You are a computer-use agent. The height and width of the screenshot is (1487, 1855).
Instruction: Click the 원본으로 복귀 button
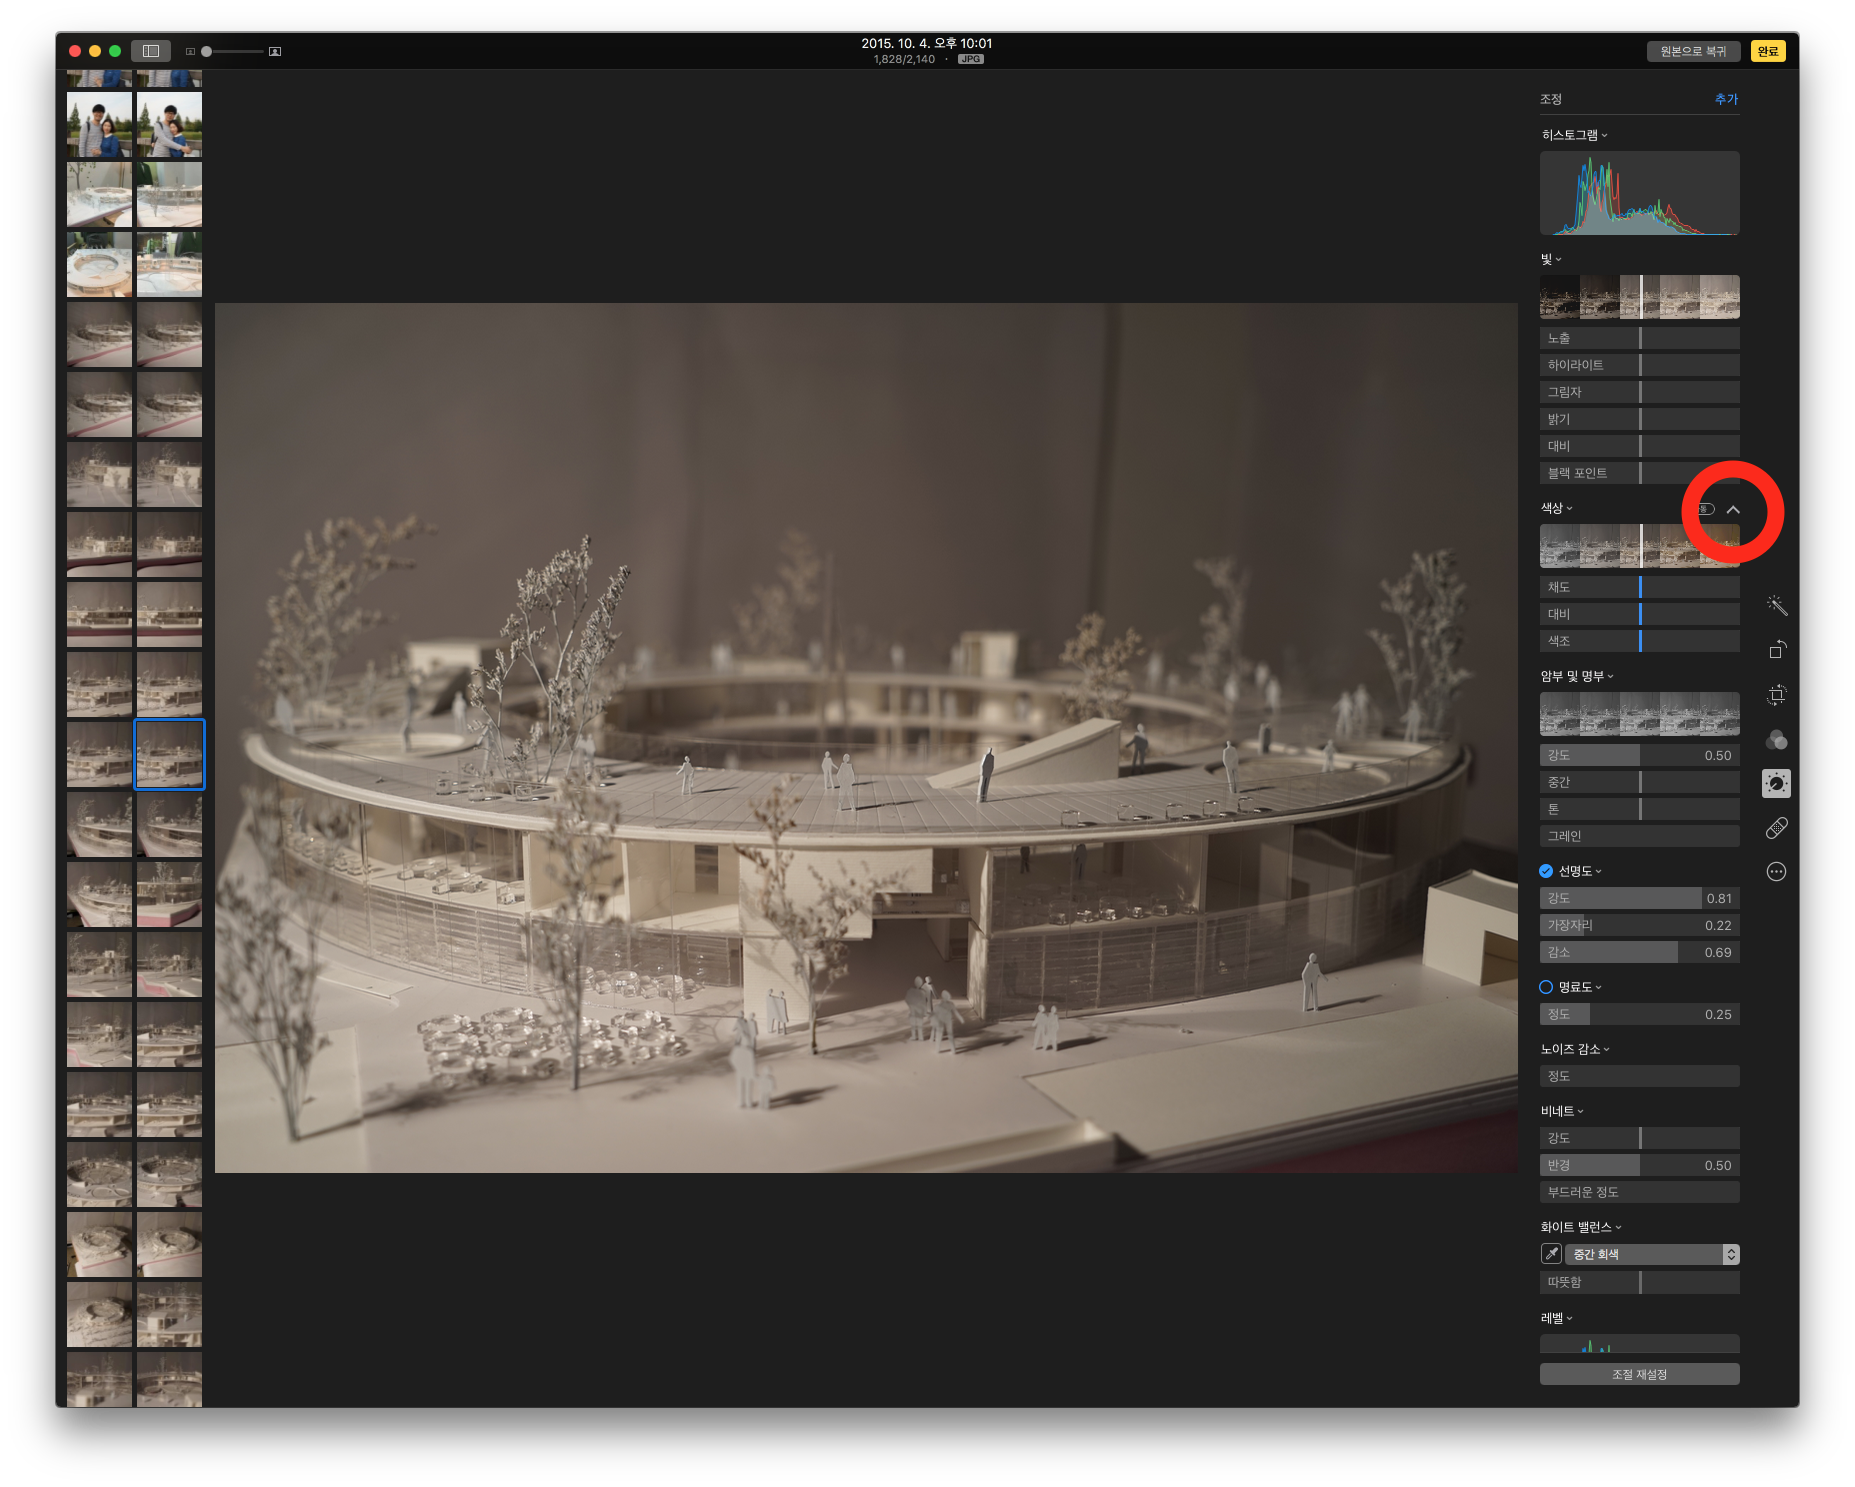tap(1693, 51)
